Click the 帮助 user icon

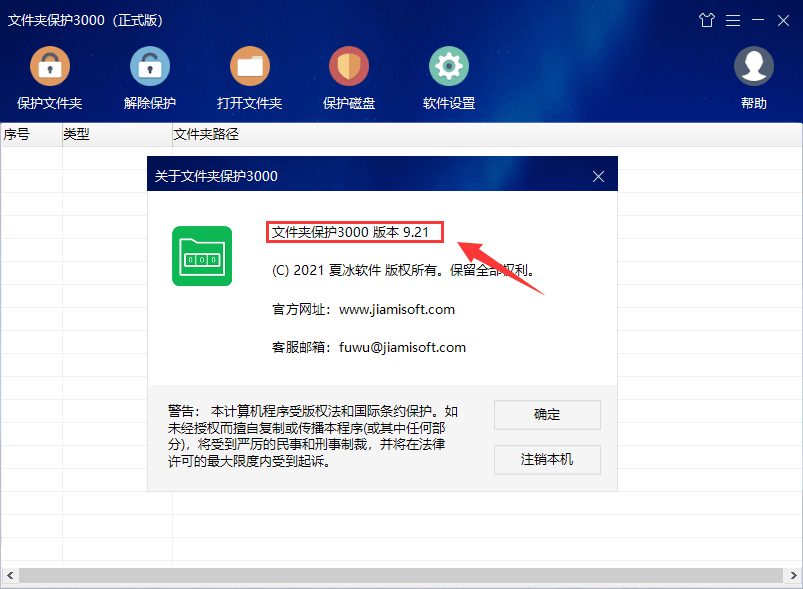753,66
